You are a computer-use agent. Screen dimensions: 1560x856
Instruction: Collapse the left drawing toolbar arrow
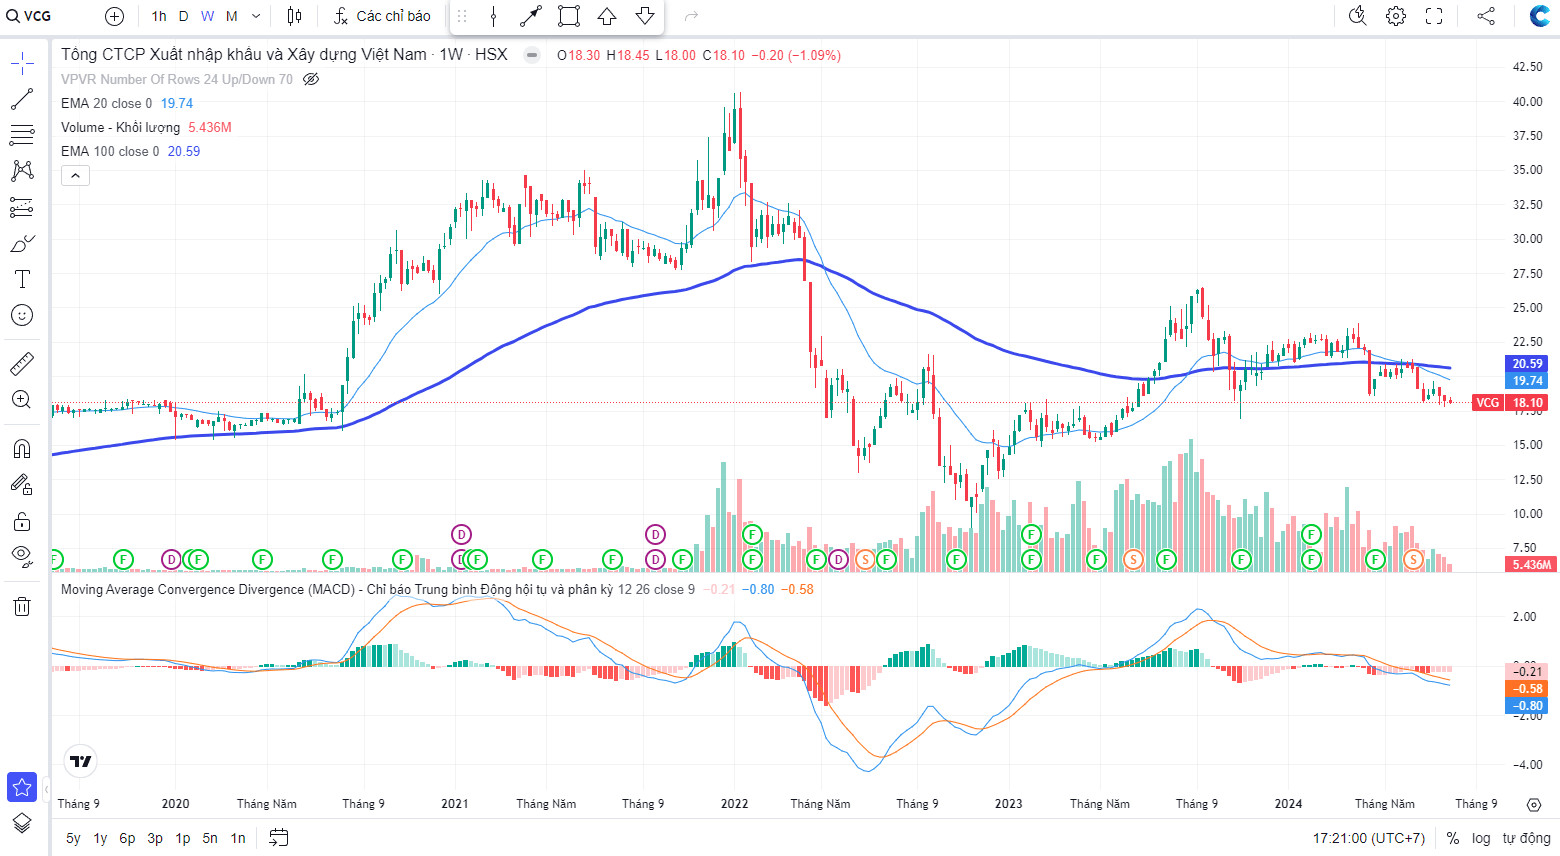[47, 790]
